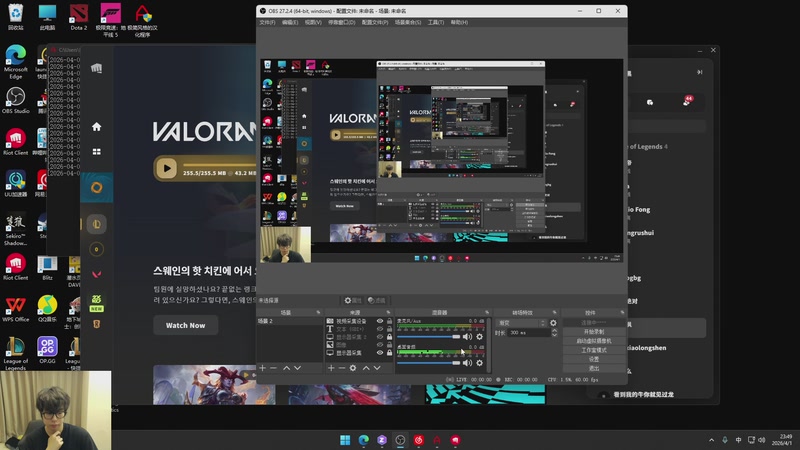Open the grid library icon in Riot sidebar

point(96,152)
